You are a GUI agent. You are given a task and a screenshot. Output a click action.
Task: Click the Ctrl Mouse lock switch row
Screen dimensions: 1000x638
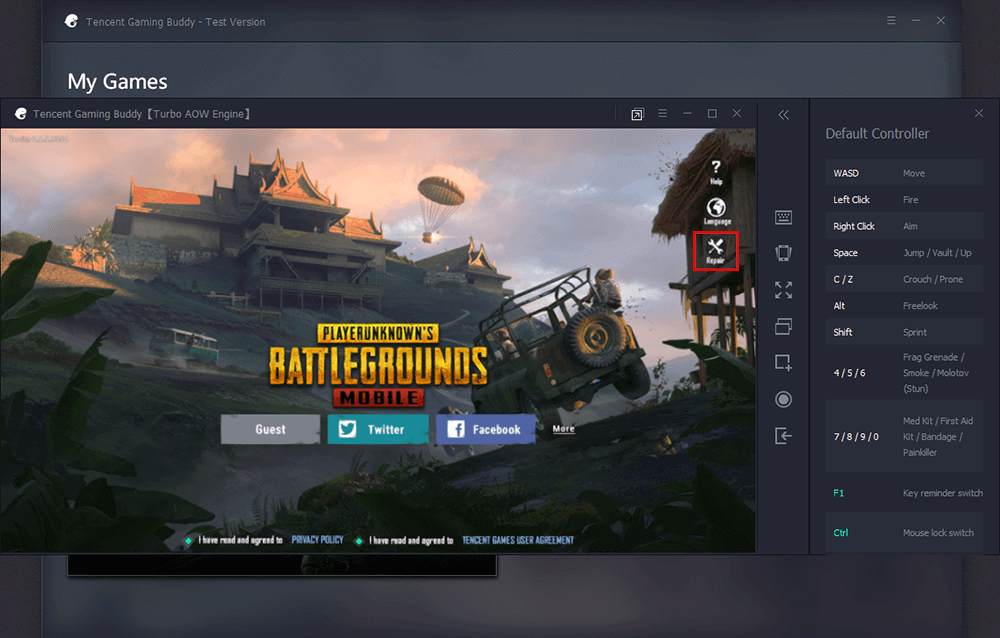904,533
